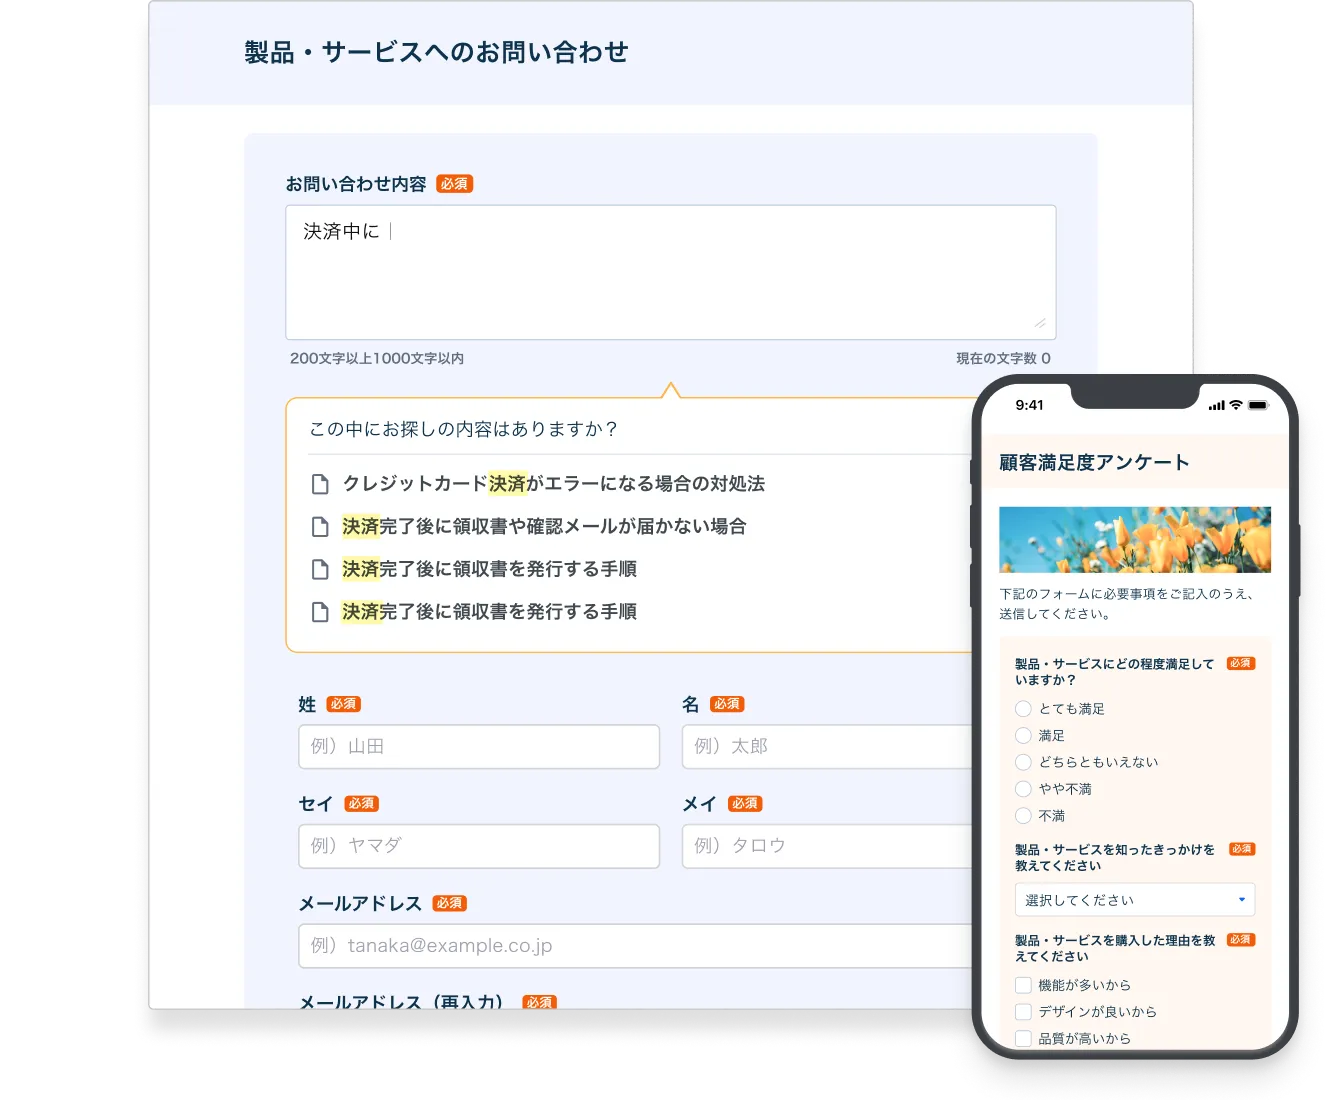Screen dimensions: 1340x1100
Task: Select the どちらともいえない radio option
Action: pos(1023,762)
